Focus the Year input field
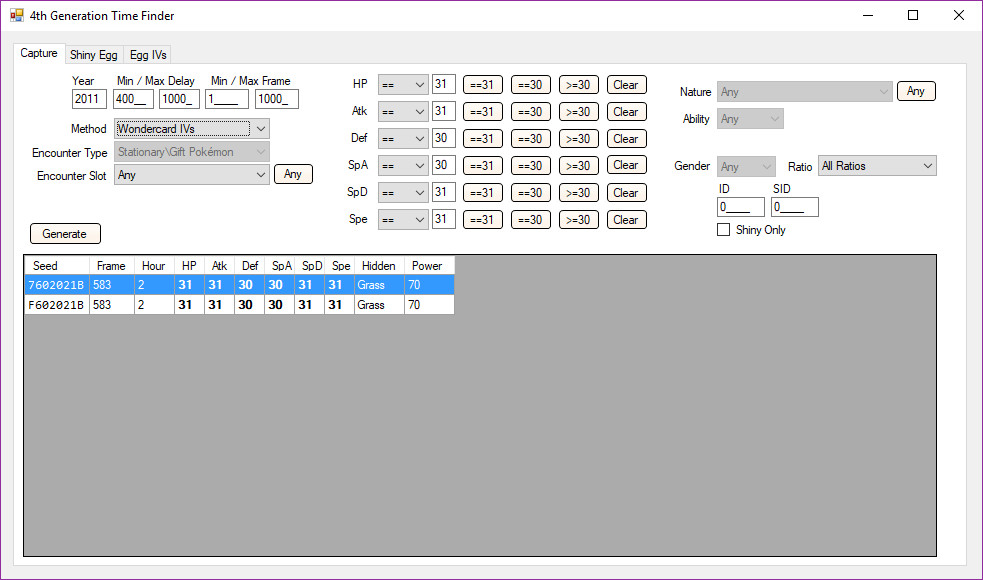This screenshot has height=580, width=983. tap(89, 99)
